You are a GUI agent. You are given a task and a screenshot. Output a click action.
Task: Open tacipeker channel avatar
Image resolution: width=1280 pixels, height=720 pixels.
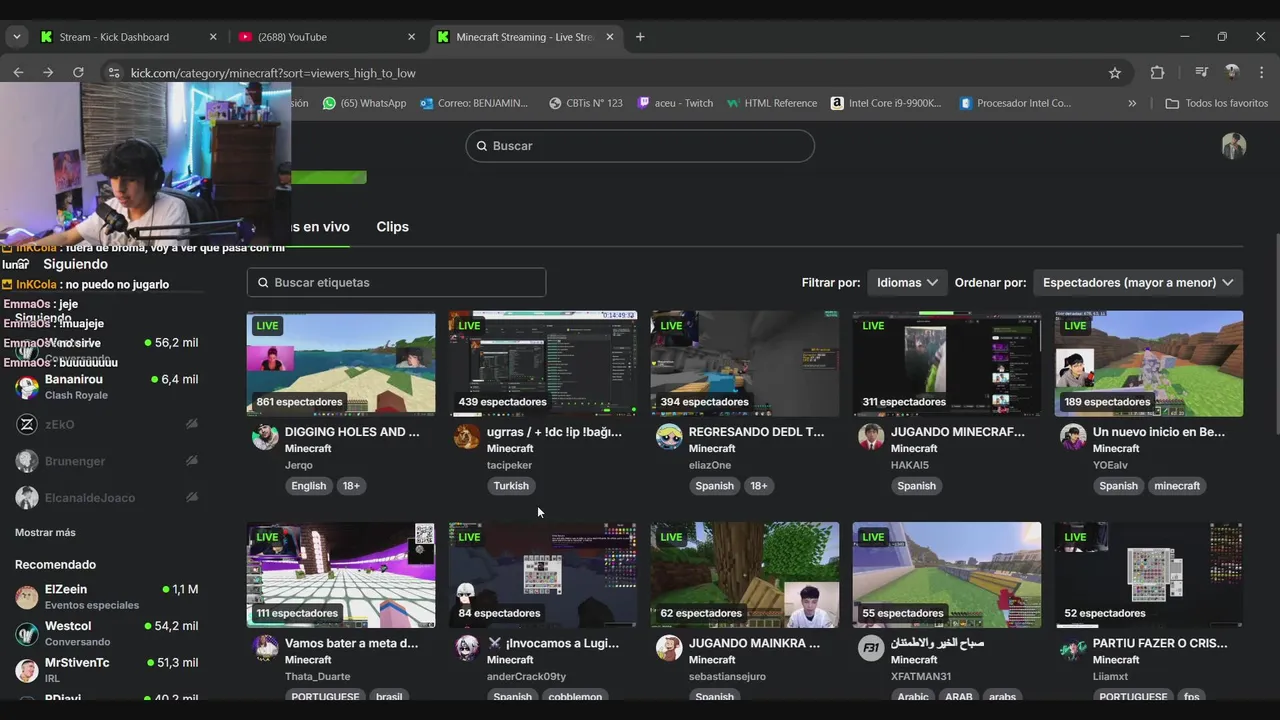(467, 437)
